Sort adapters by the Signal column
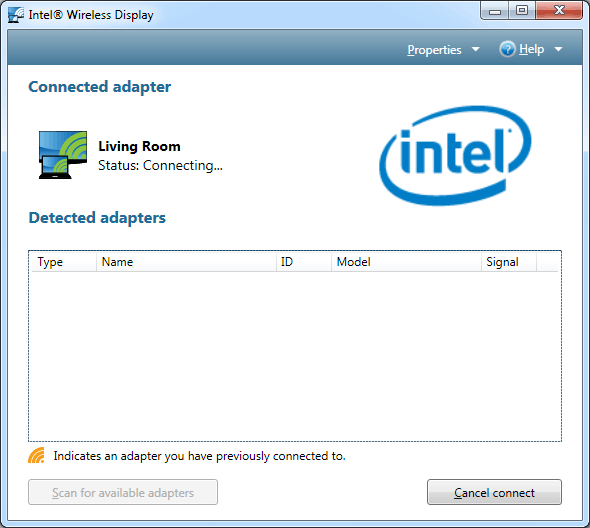 point(508,262)
